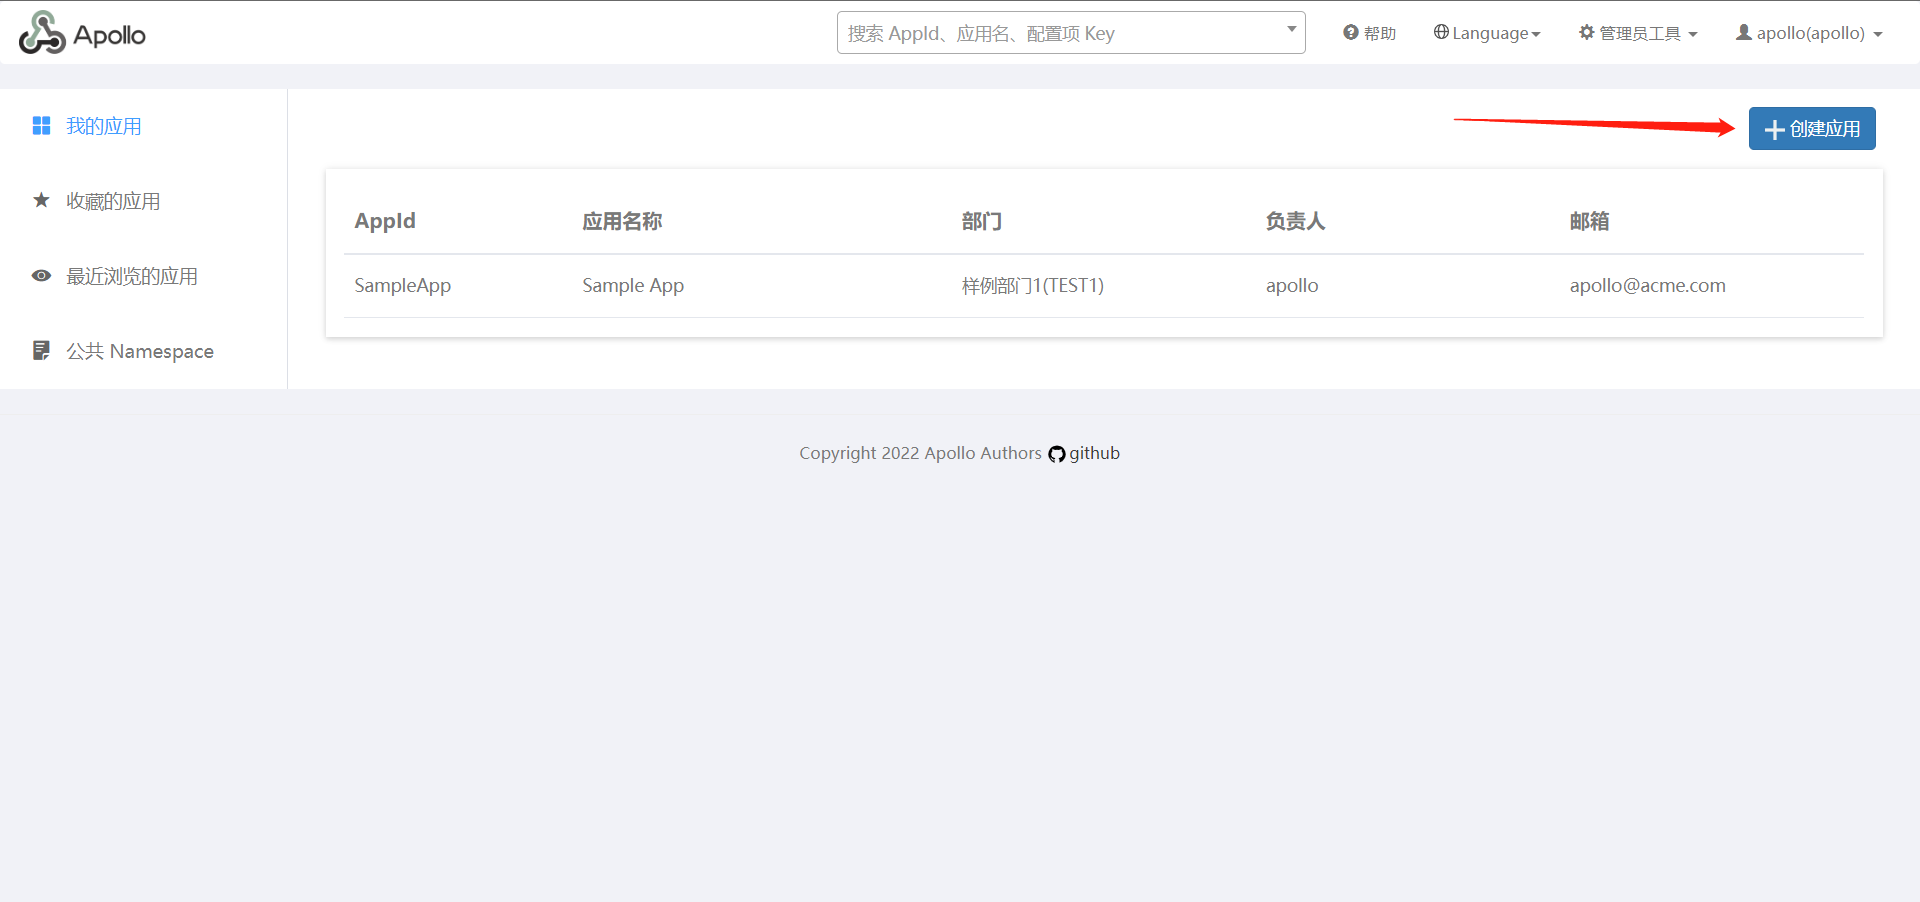Click the Apollo logo
The image size is (1920, 902).
[x=82, y=32]
